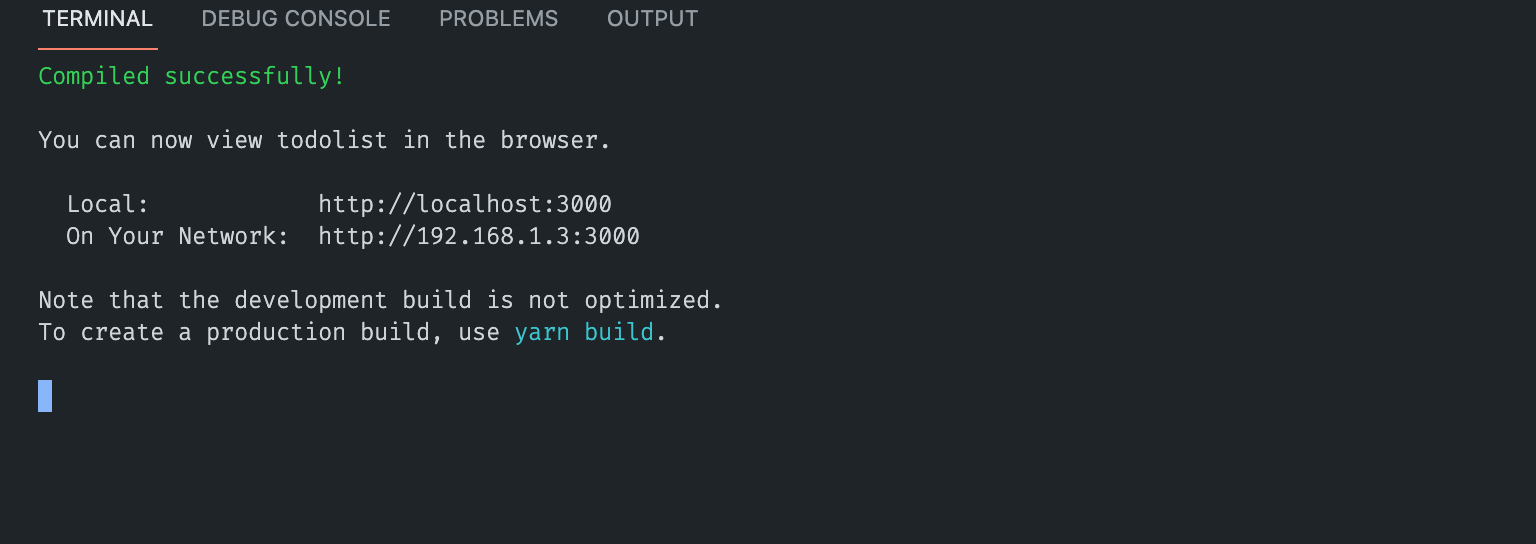Click the port number 3000 after localhost

pyautogui.click(x=584, y=205)
